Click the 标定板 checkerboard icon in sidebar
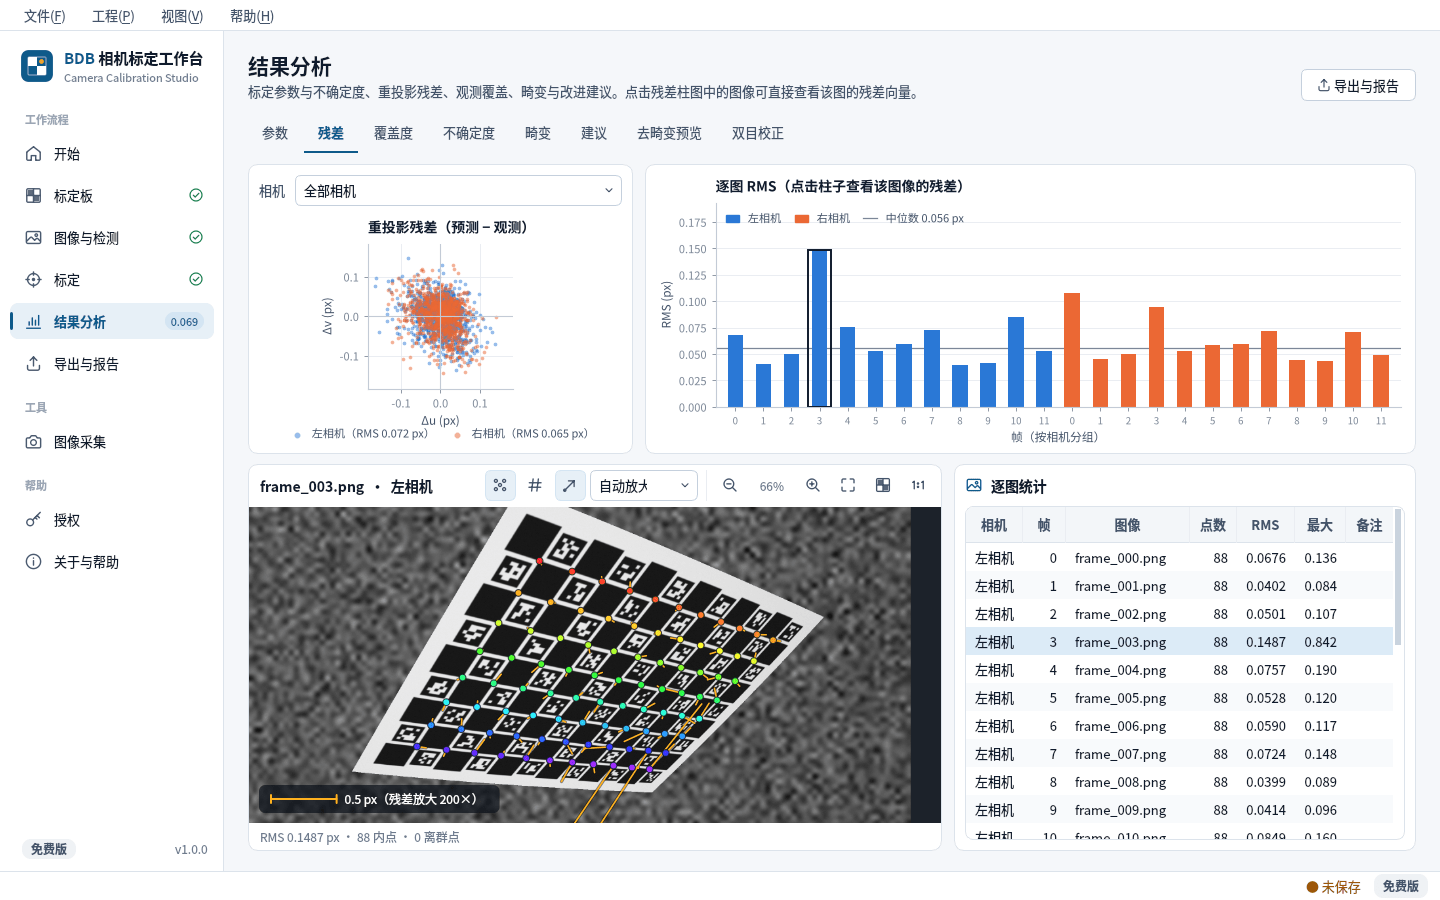The height and width of the screenshot is (900, 1440). [33, 196]
